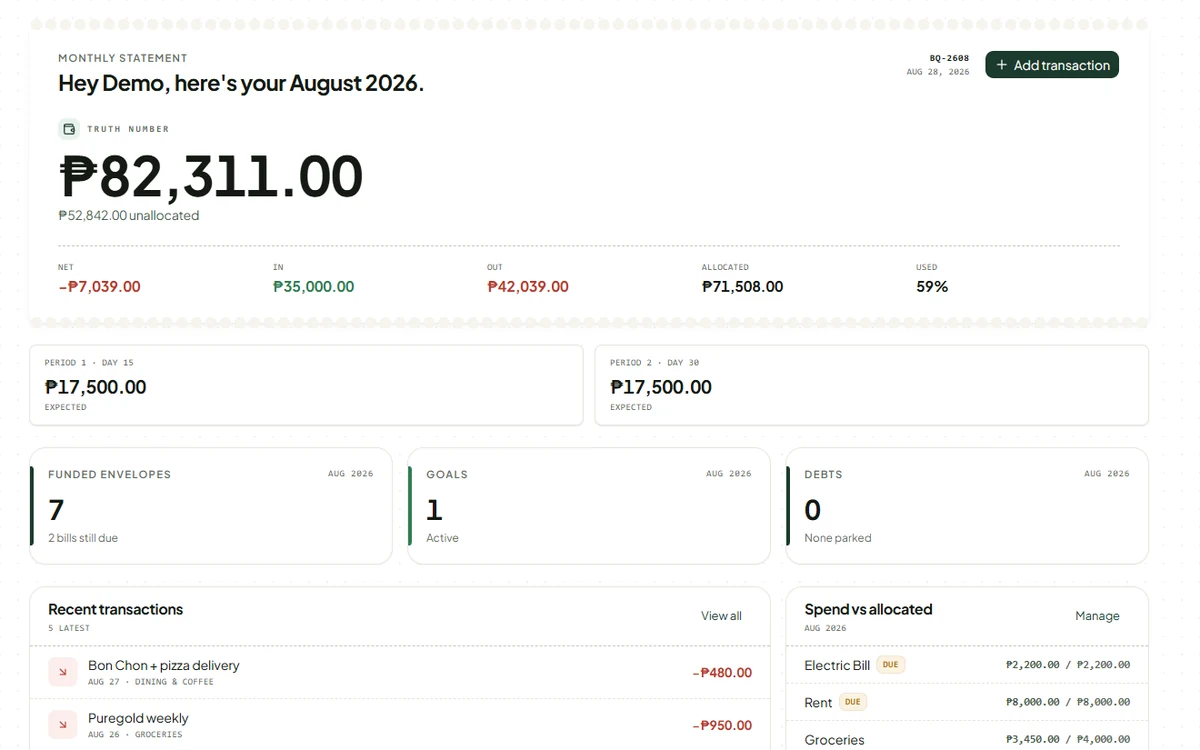
Task: Open View all recent transactions
Action: (721, 616)
